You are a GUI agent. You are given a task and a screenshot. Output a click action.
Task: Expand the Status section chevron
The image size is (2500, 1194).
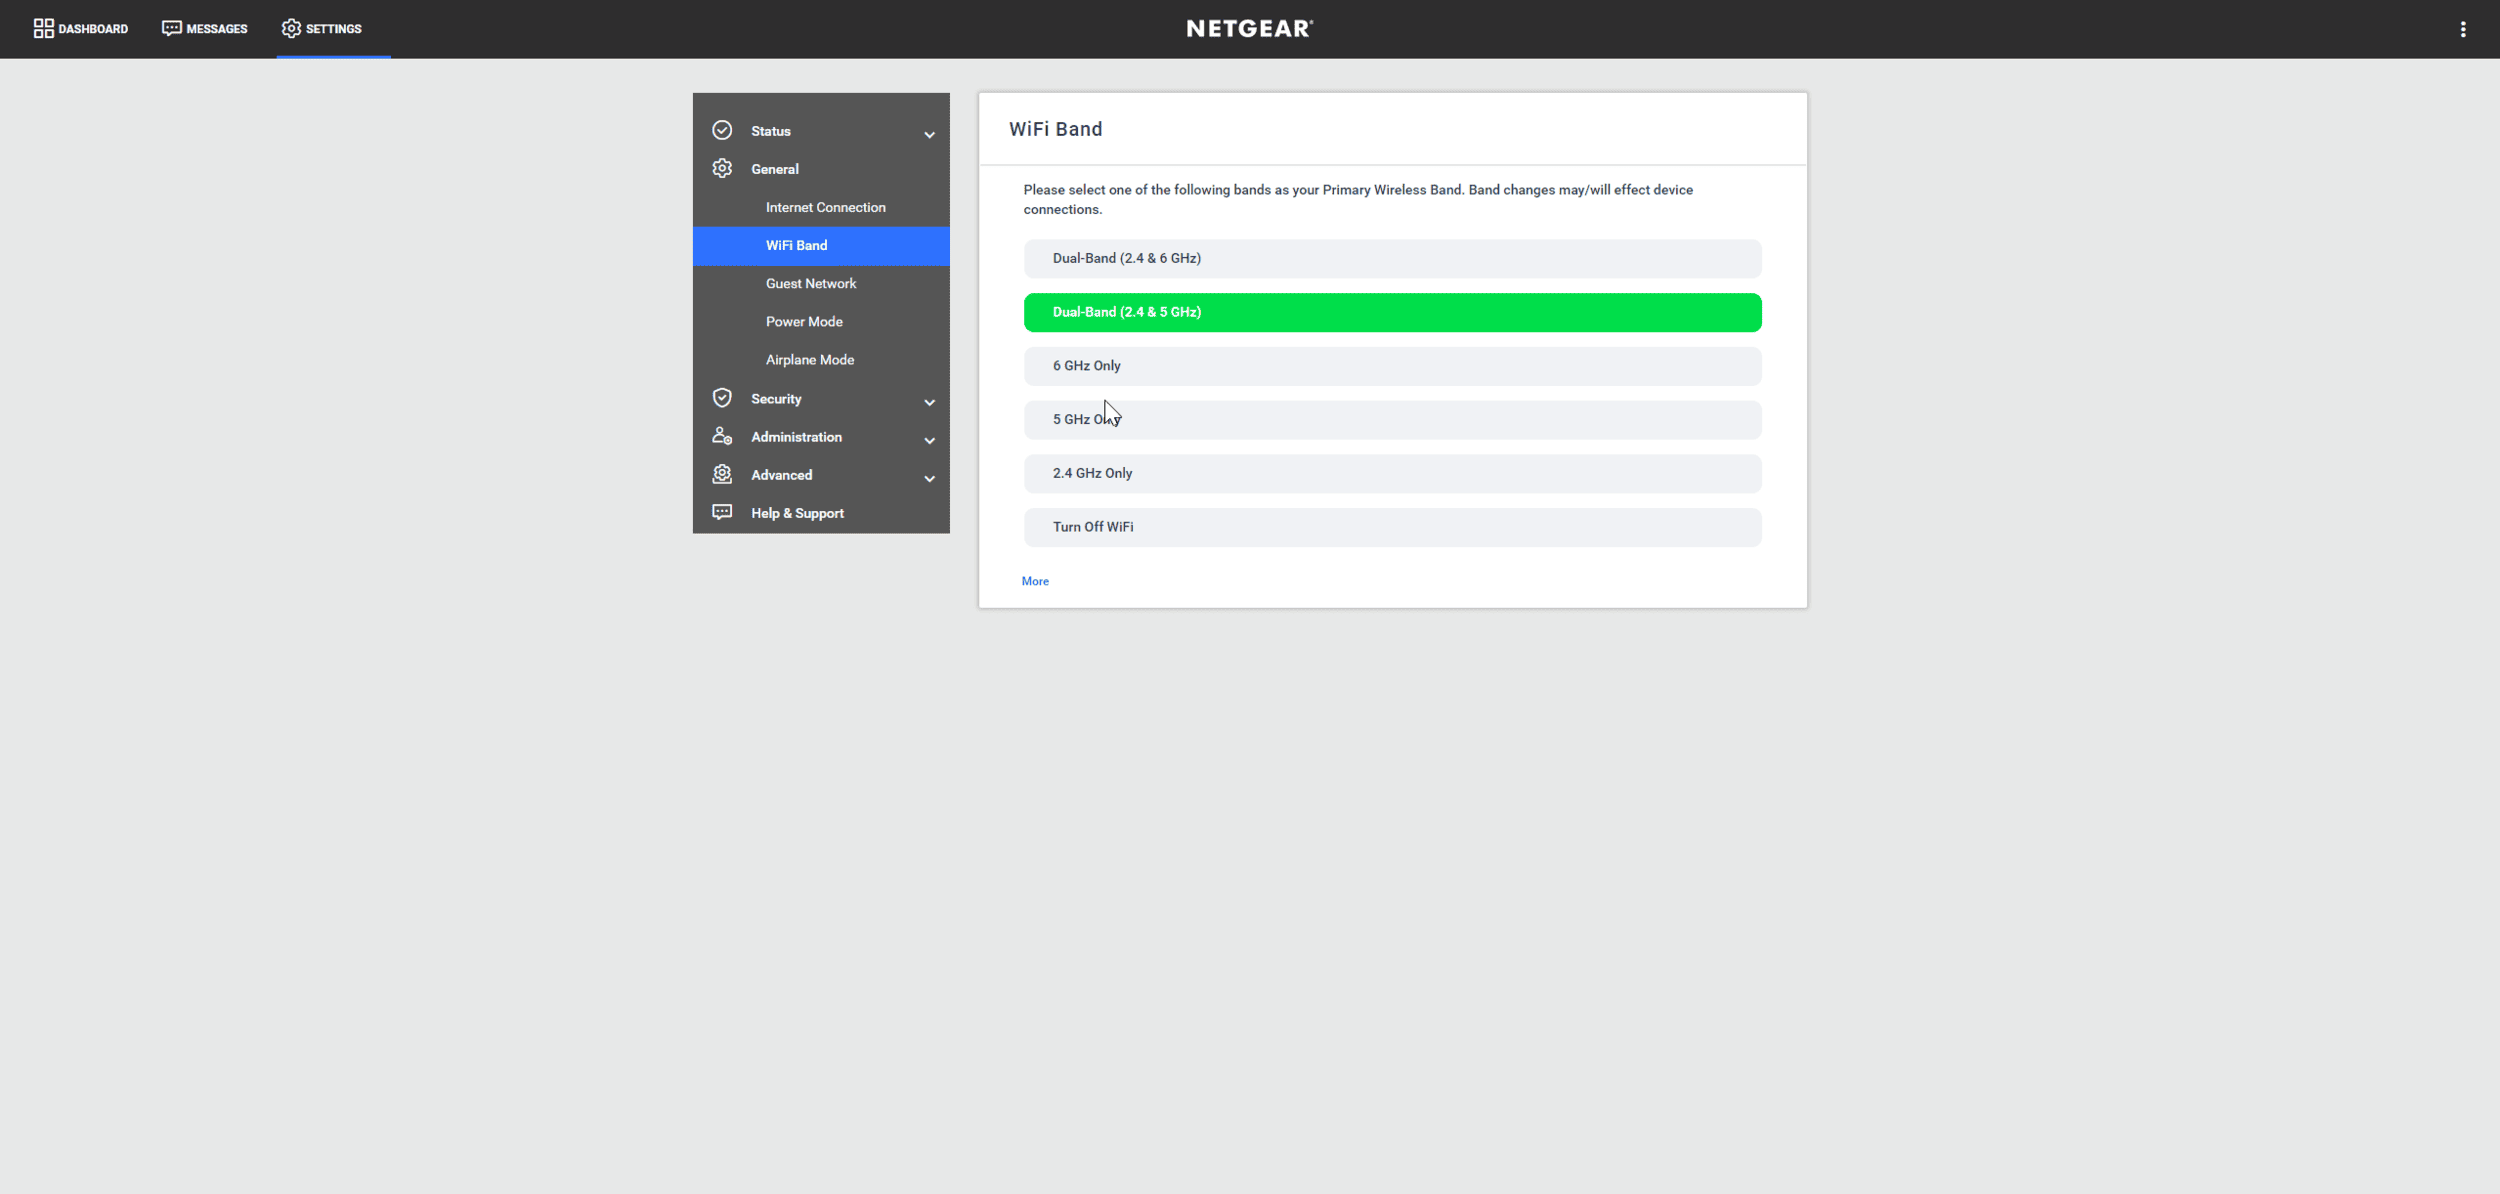click(929, 134)
